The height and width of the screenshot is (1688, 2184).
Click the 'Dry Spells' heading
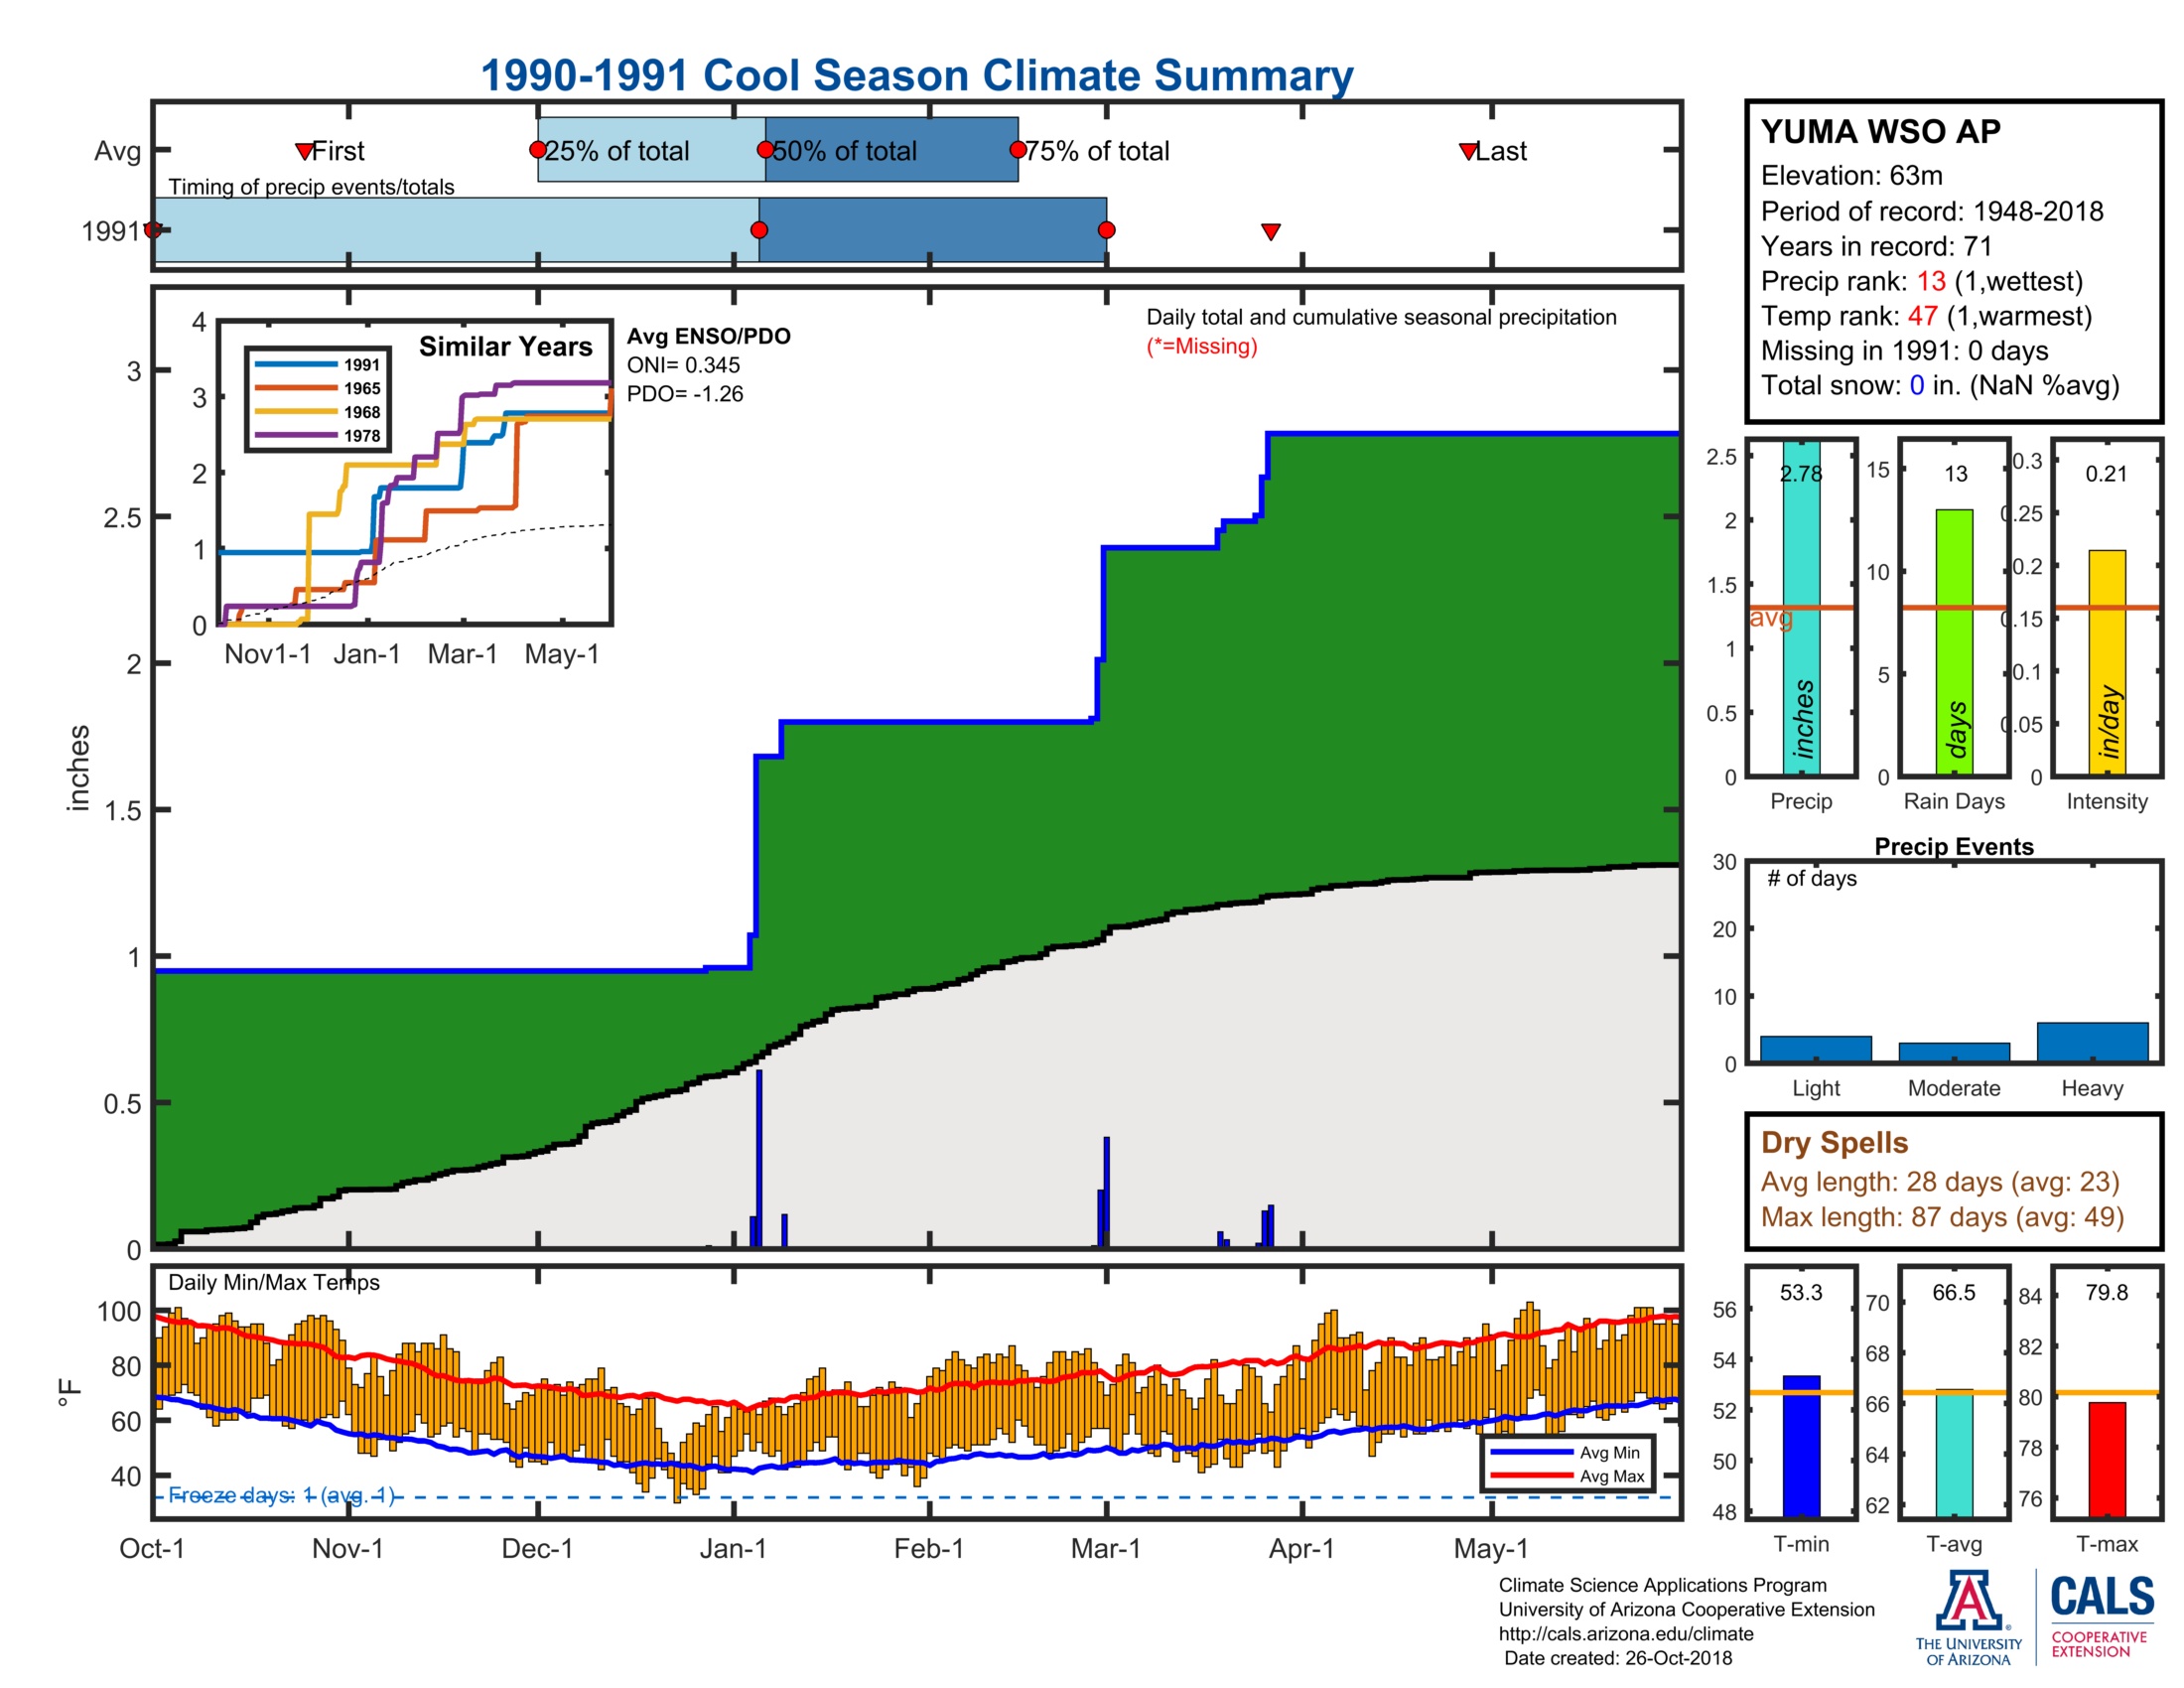click(1834, 1143)
